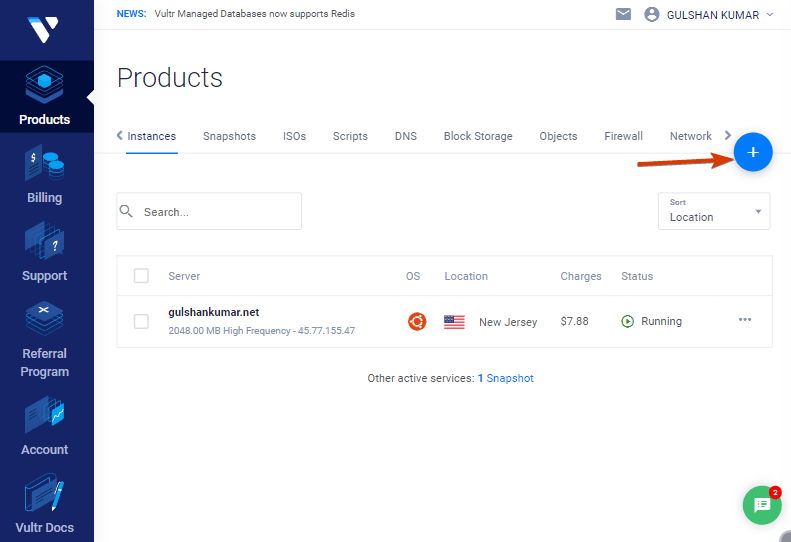Click the Products page heading

coord(170,78)
